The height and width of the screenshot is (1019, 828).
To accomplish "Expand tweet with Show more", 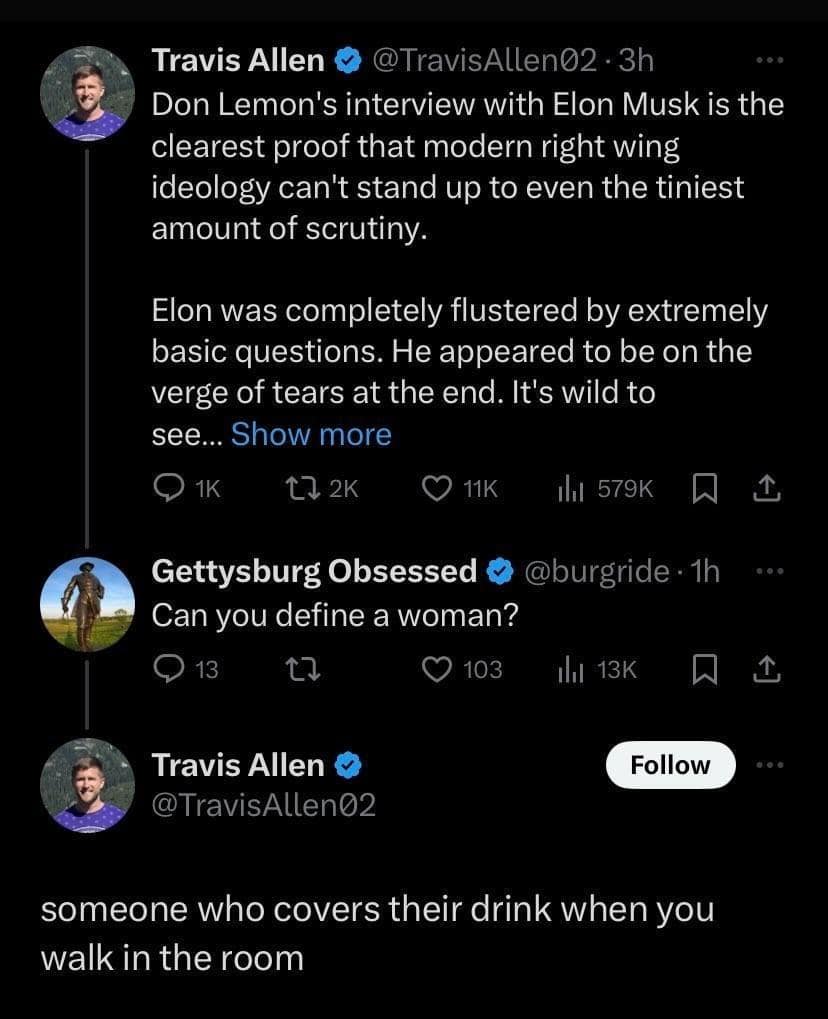I will point(311,434).
